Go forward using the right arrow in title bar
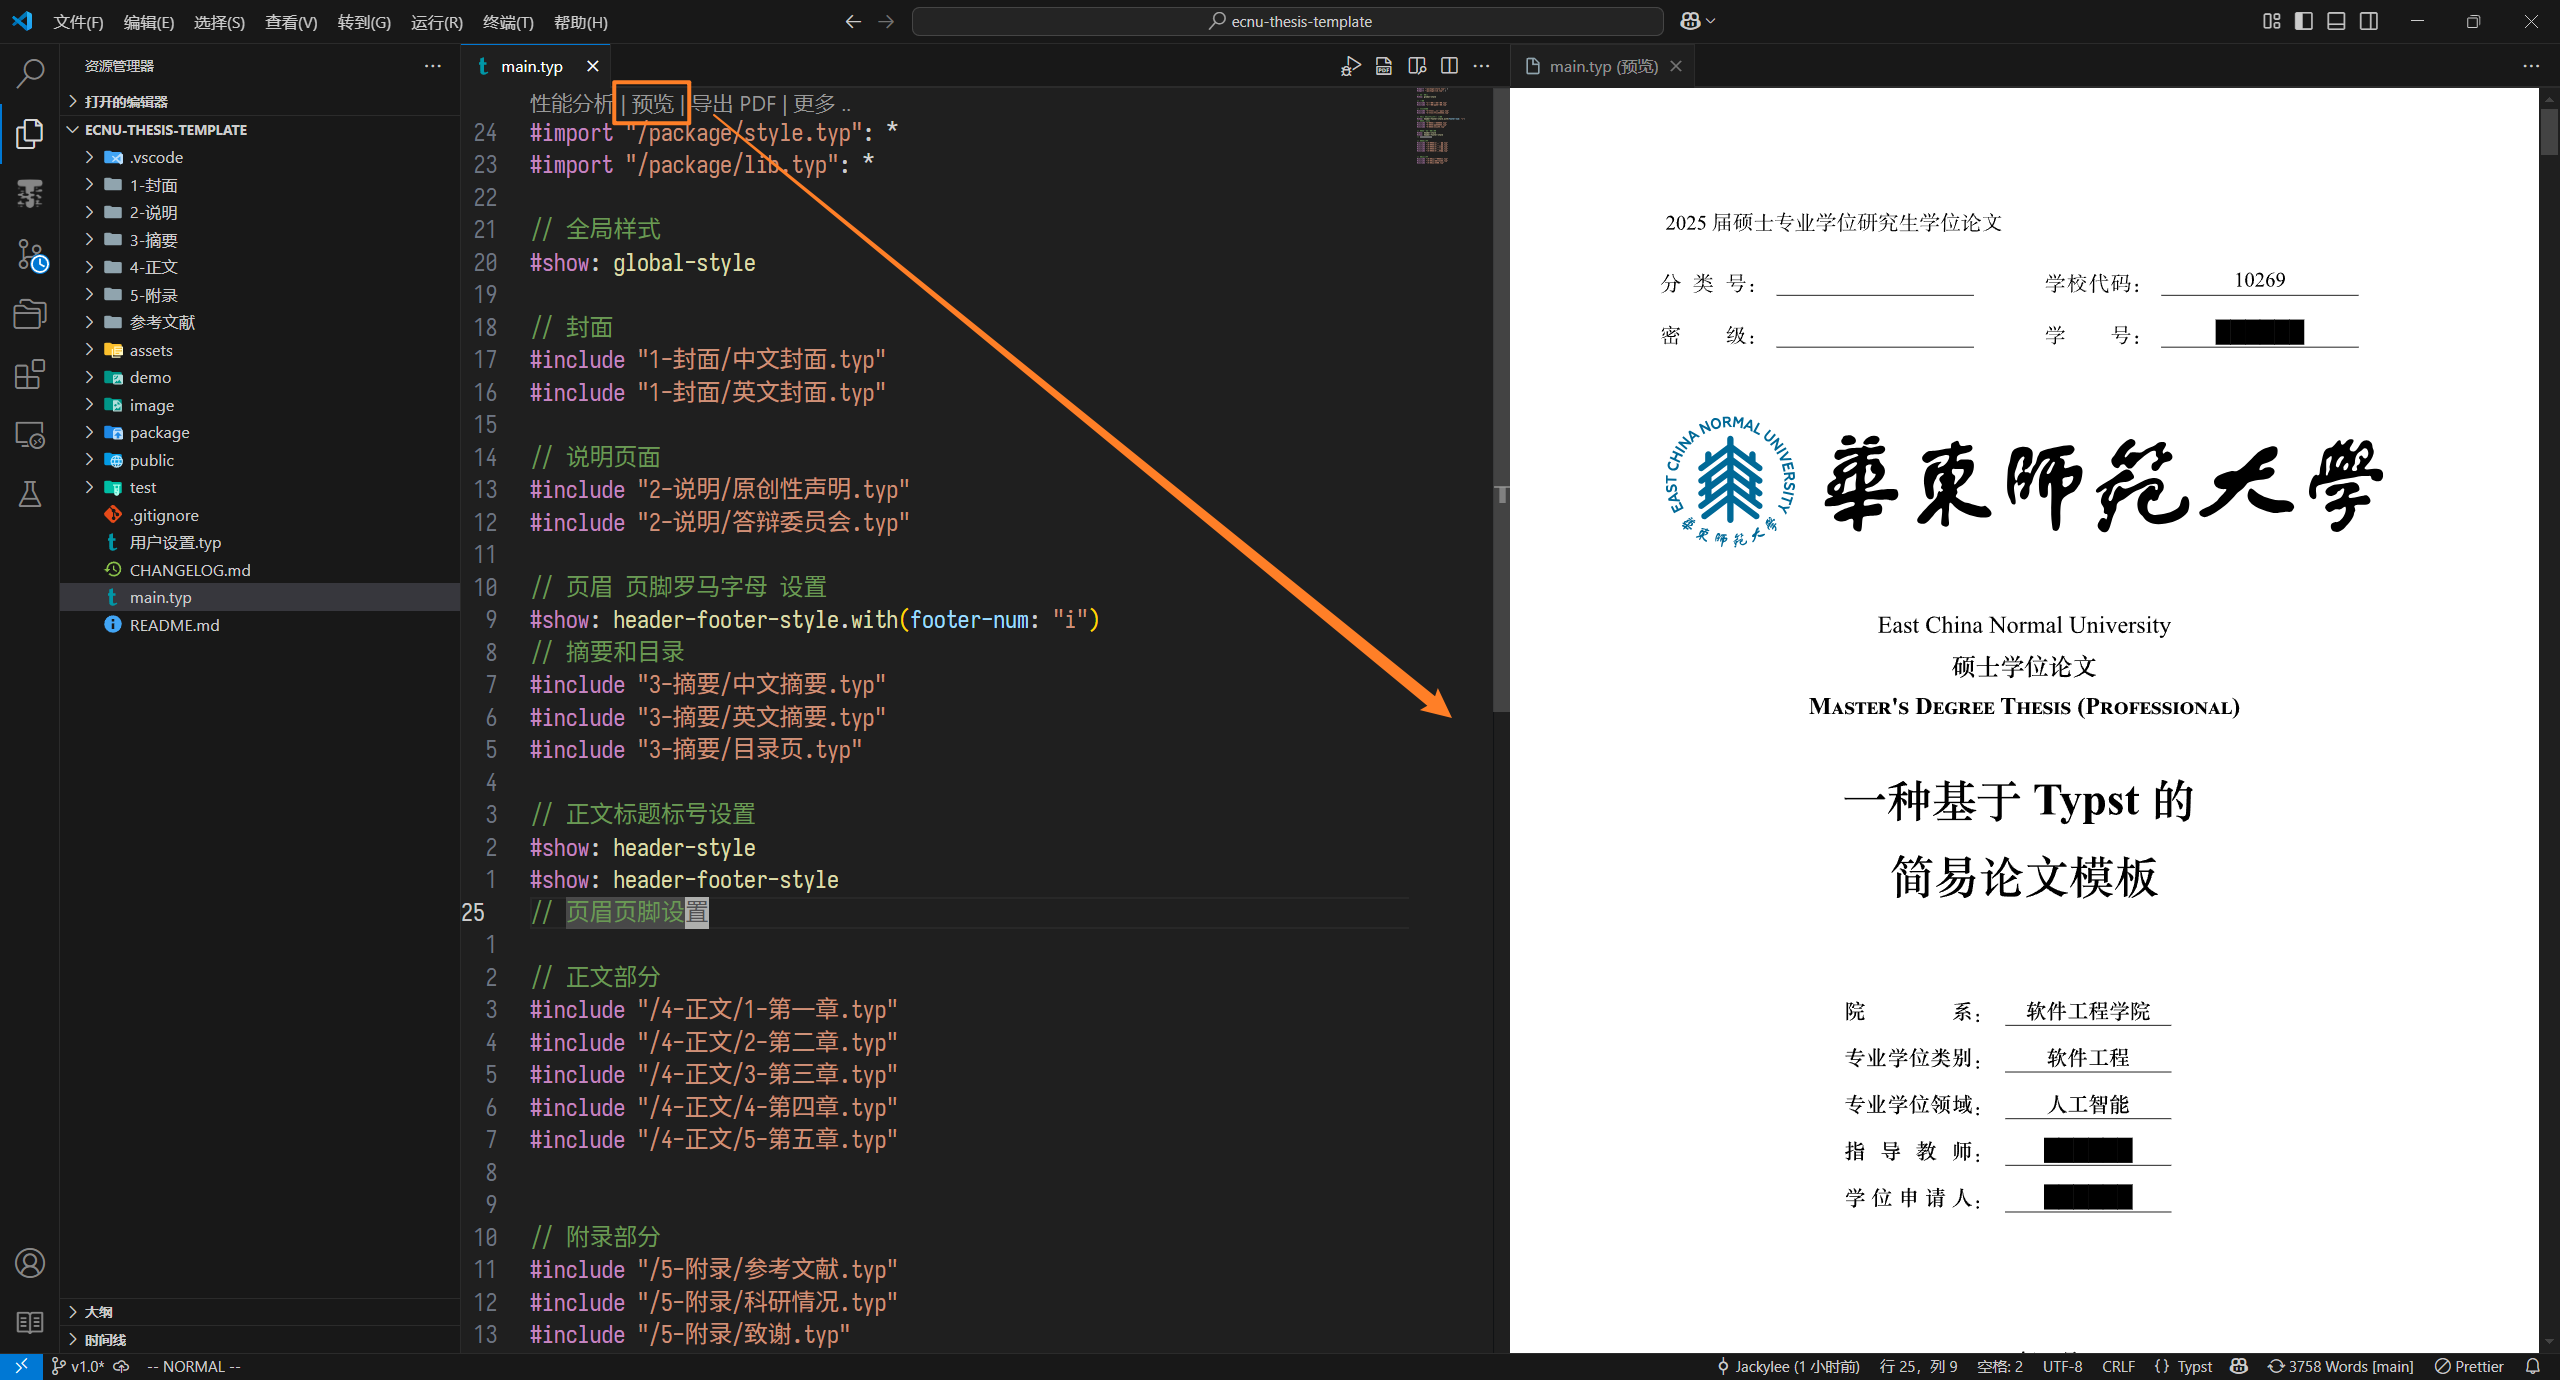Viewport: 2560px width, 1380px height. (x=886, y=21)
